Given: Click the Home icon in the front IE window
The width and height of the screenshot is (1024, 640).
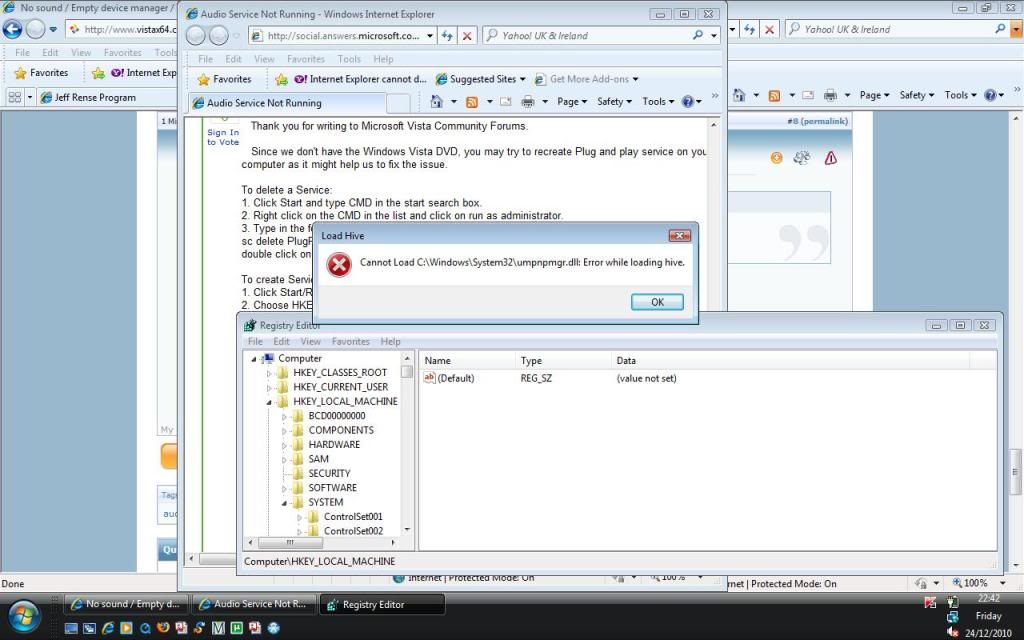Looking at the screenshot, I should (436, 101).
